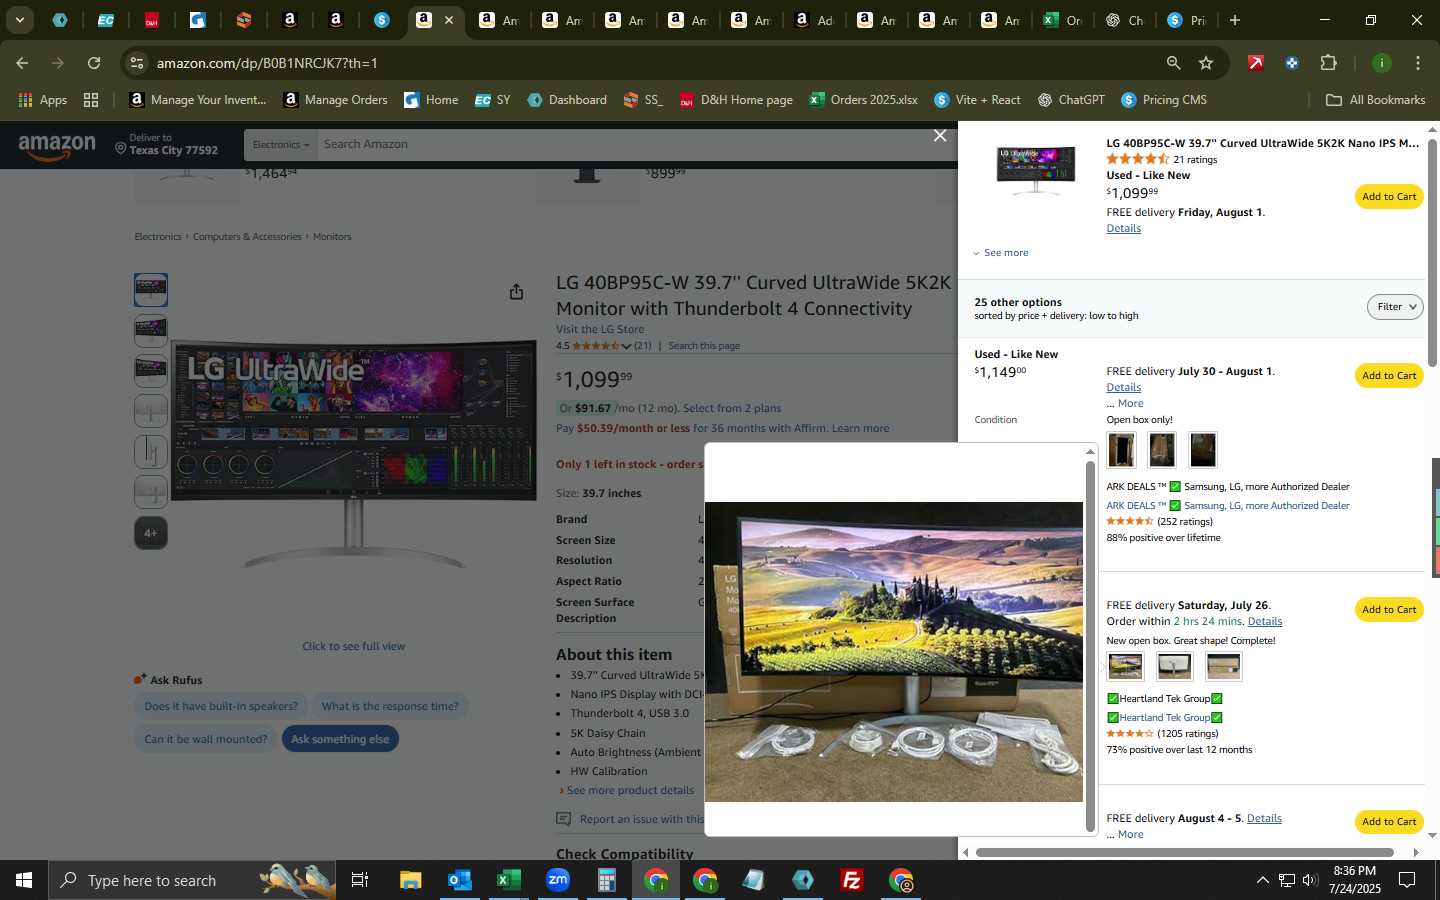This screenshot has width=1440, height=900.
Task: Open Excel from the taskbar
Action: click(508, 880)
